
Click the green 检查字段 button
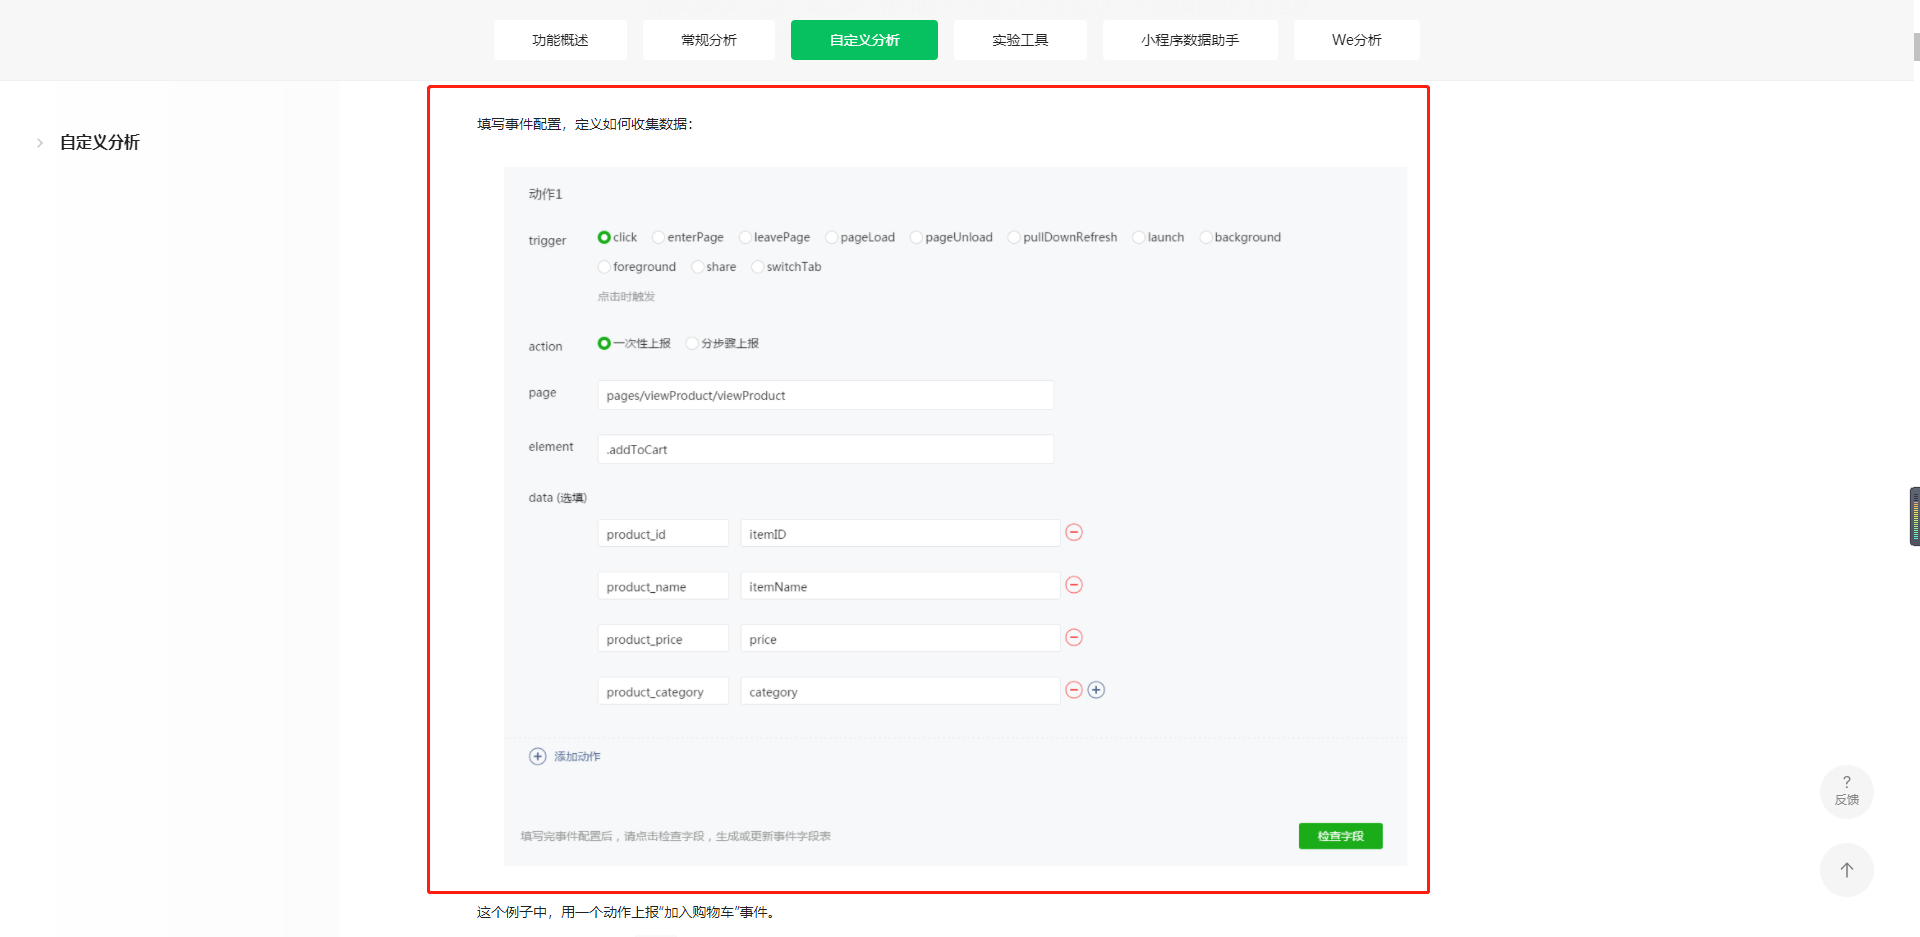coord(1341,836)
